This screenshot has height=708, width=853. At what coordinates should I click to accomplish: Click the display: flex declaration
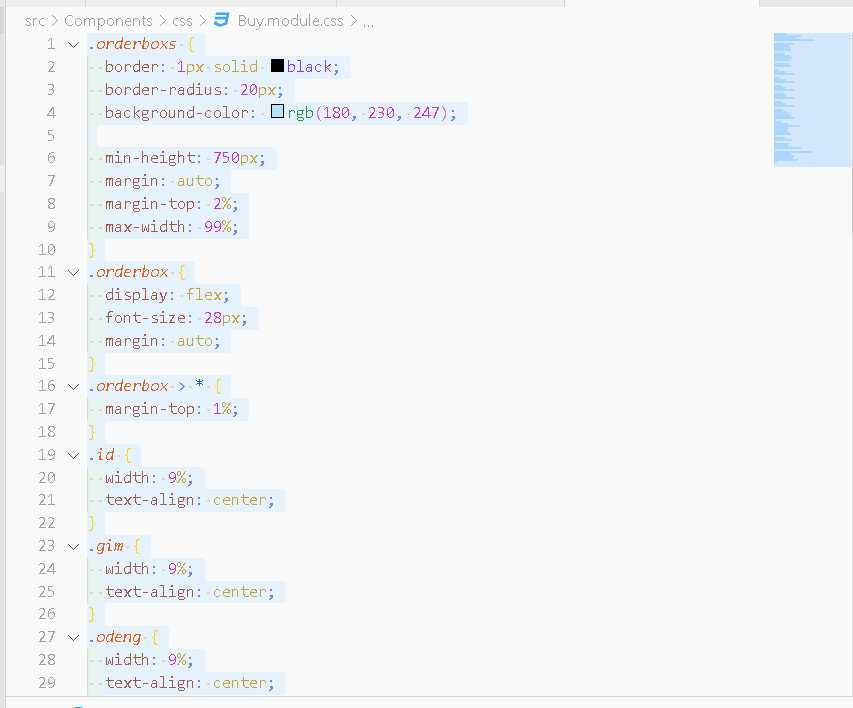168,295
